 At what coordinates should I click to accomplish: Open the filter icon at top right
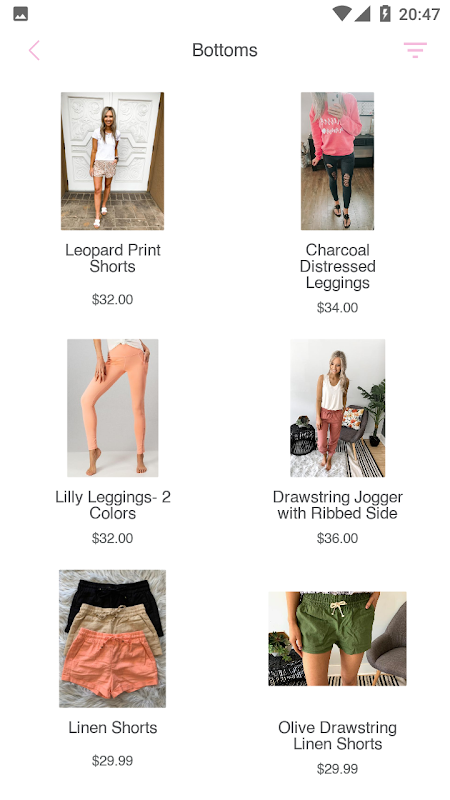pos(415,50)
